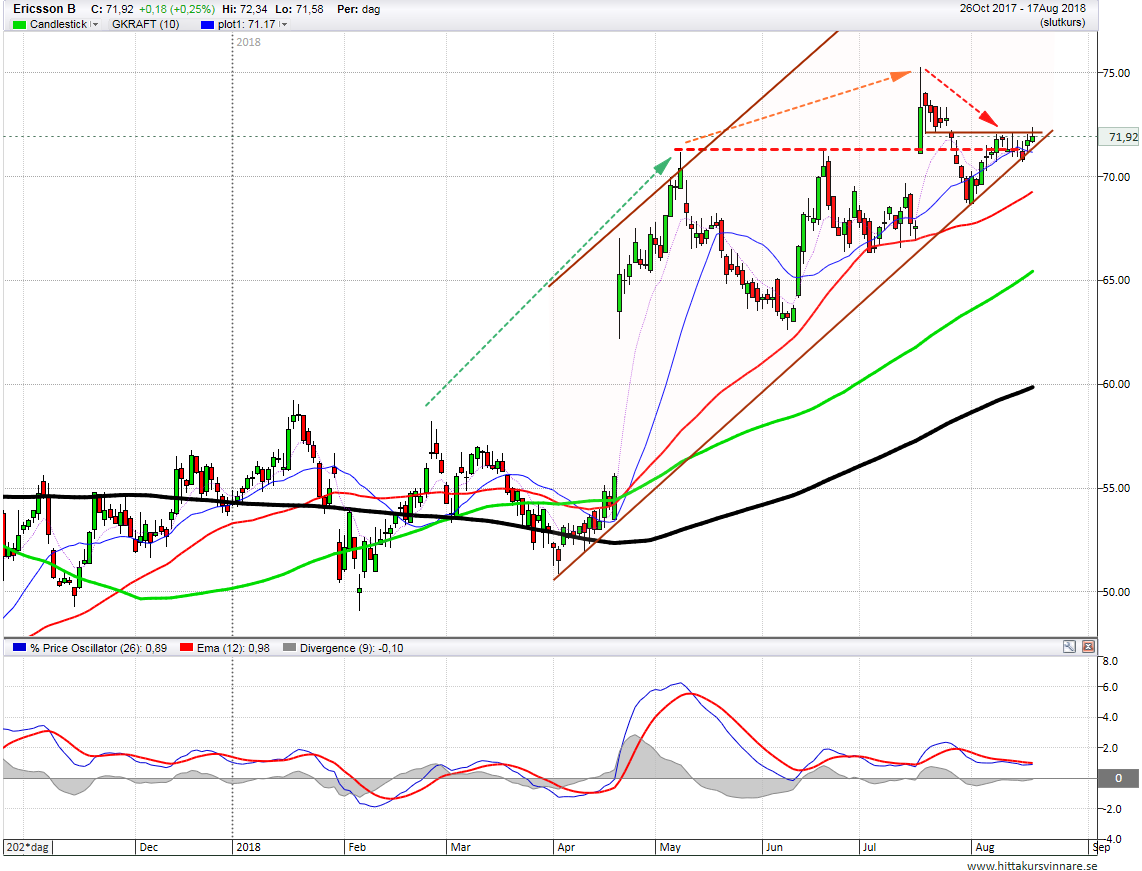1142x871 pixels.
Task: Click the 0 oscillator zero-line tag
Action: click(1119, 779)
